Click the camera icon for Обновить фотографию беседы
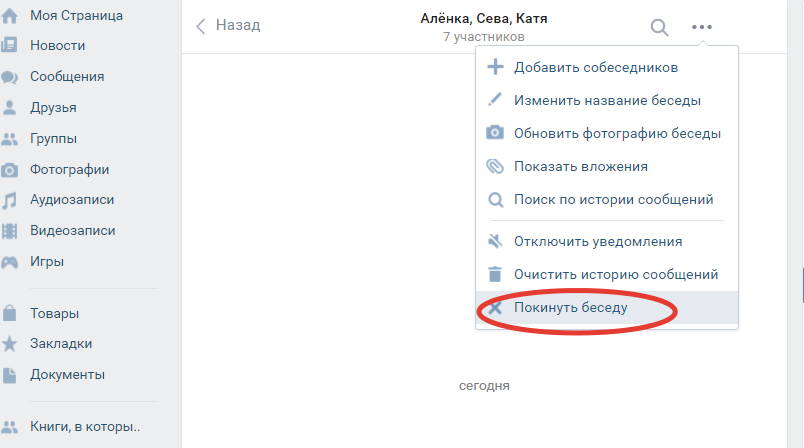 (494, 133)
